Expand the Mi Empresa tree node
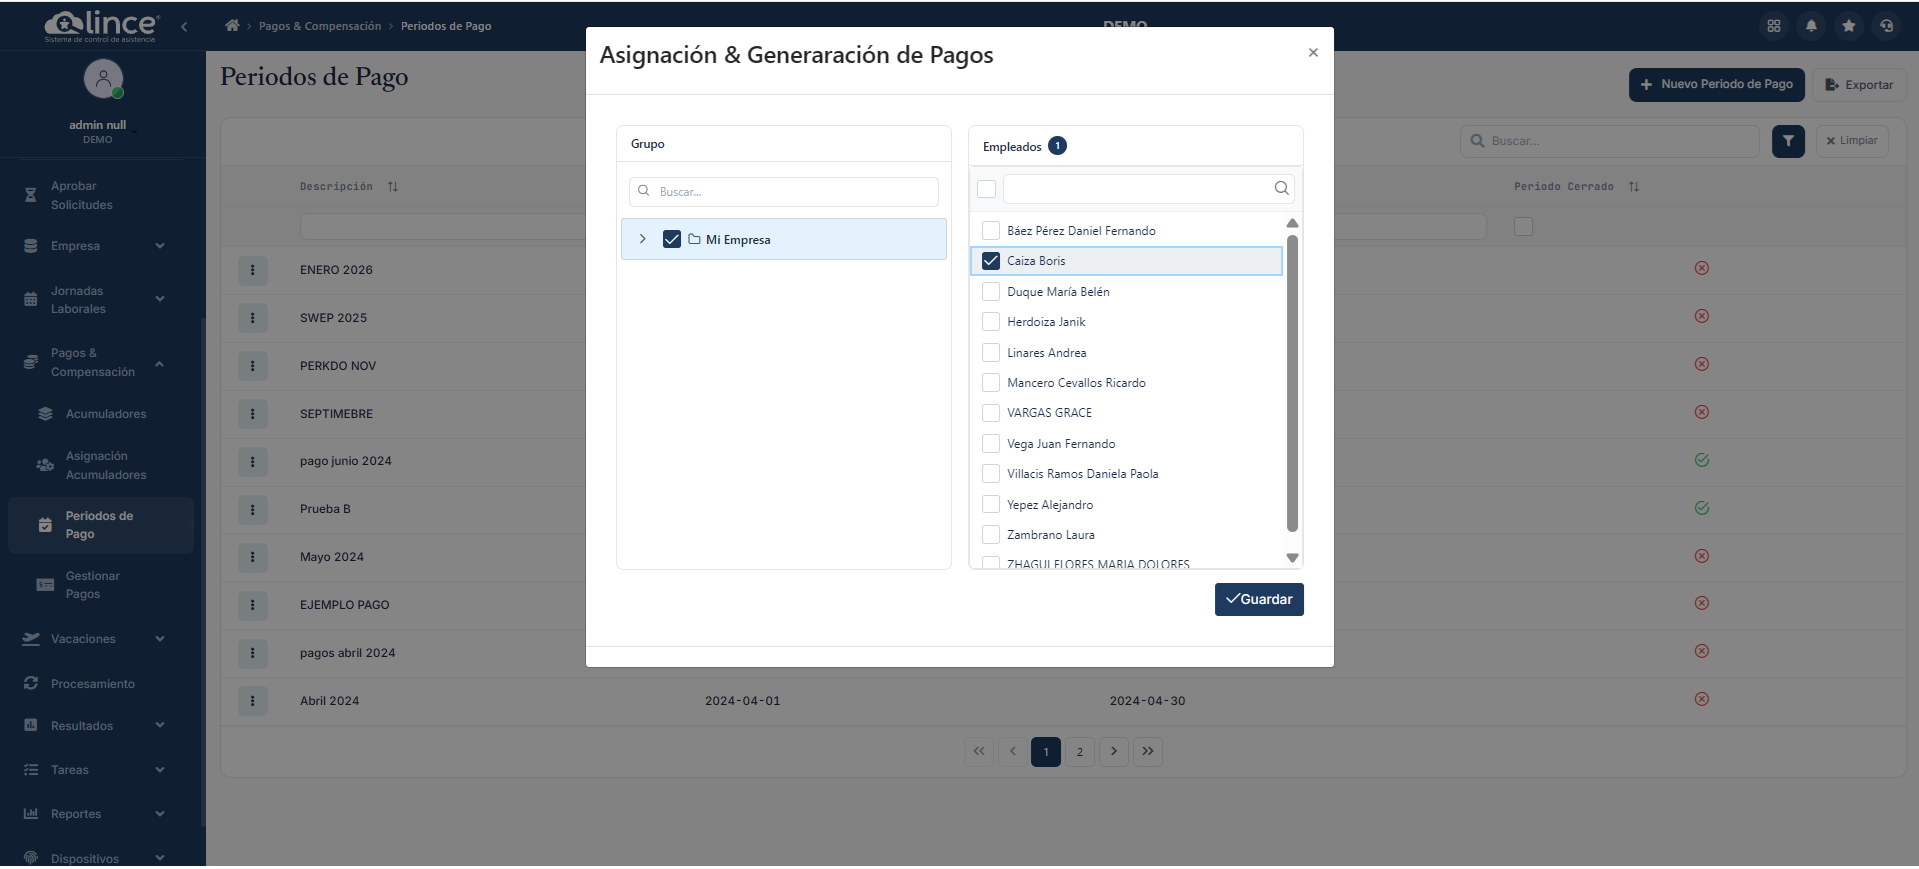 pyautogui.click(x=643, y=240)
